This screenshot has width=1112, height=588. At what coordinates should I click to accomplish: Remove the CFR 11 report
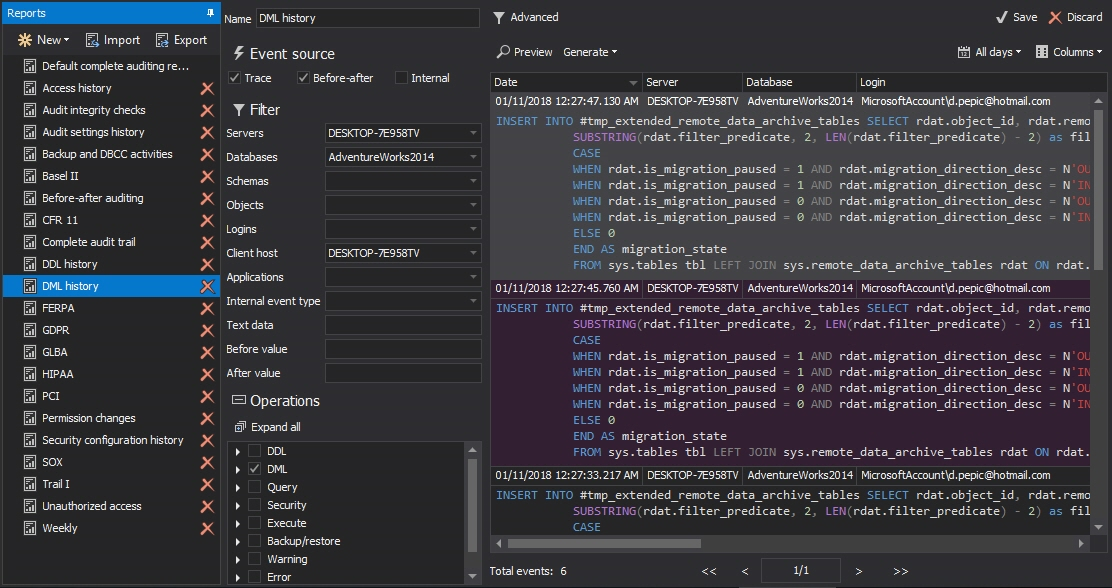pyautogui.click(x=207, y=221)
